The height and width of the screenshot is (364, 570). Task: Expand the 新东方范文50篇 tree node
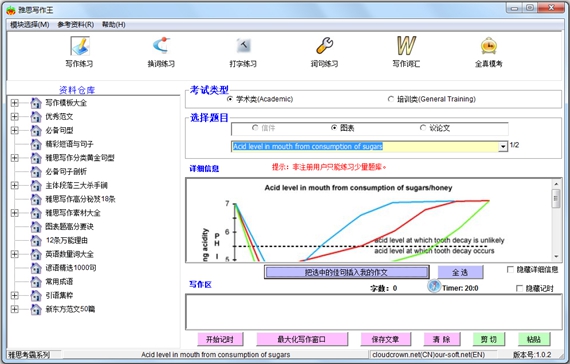pyautogui.click(x=15, y=309)
